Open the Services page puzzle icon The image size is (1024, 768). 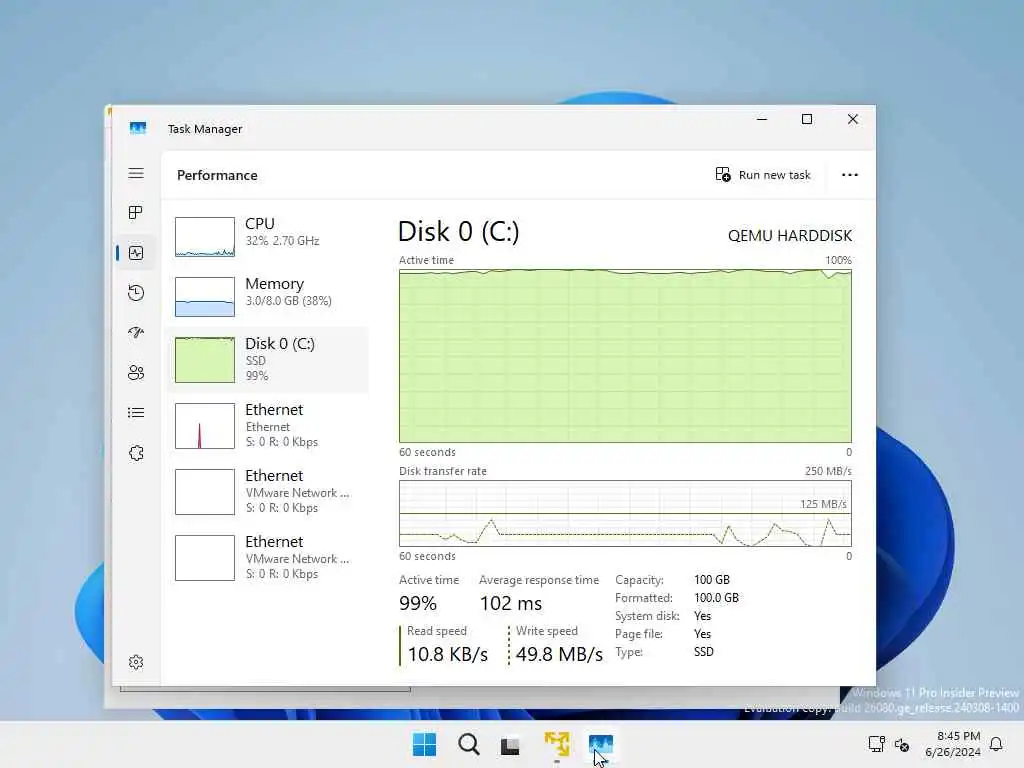[x=136, y=453]
